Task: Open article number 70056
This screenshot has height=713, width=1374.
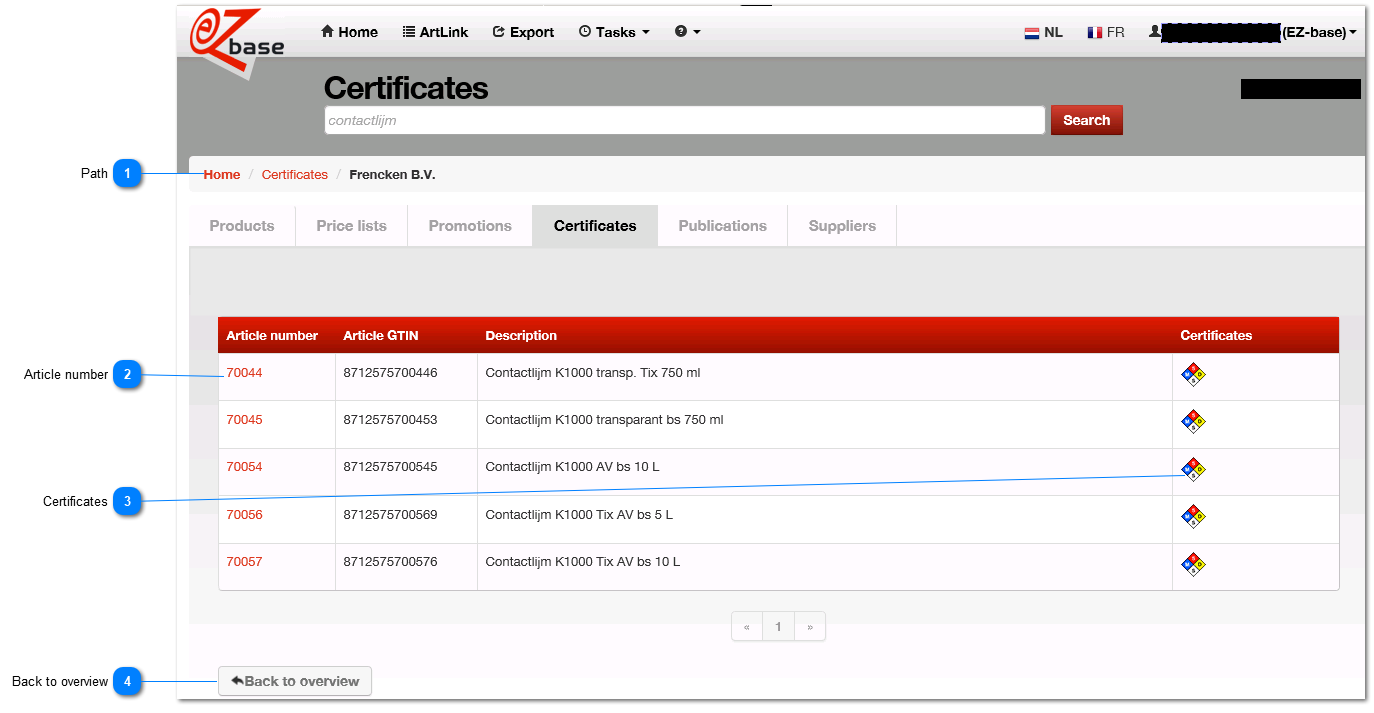Action: pos(244,514)
